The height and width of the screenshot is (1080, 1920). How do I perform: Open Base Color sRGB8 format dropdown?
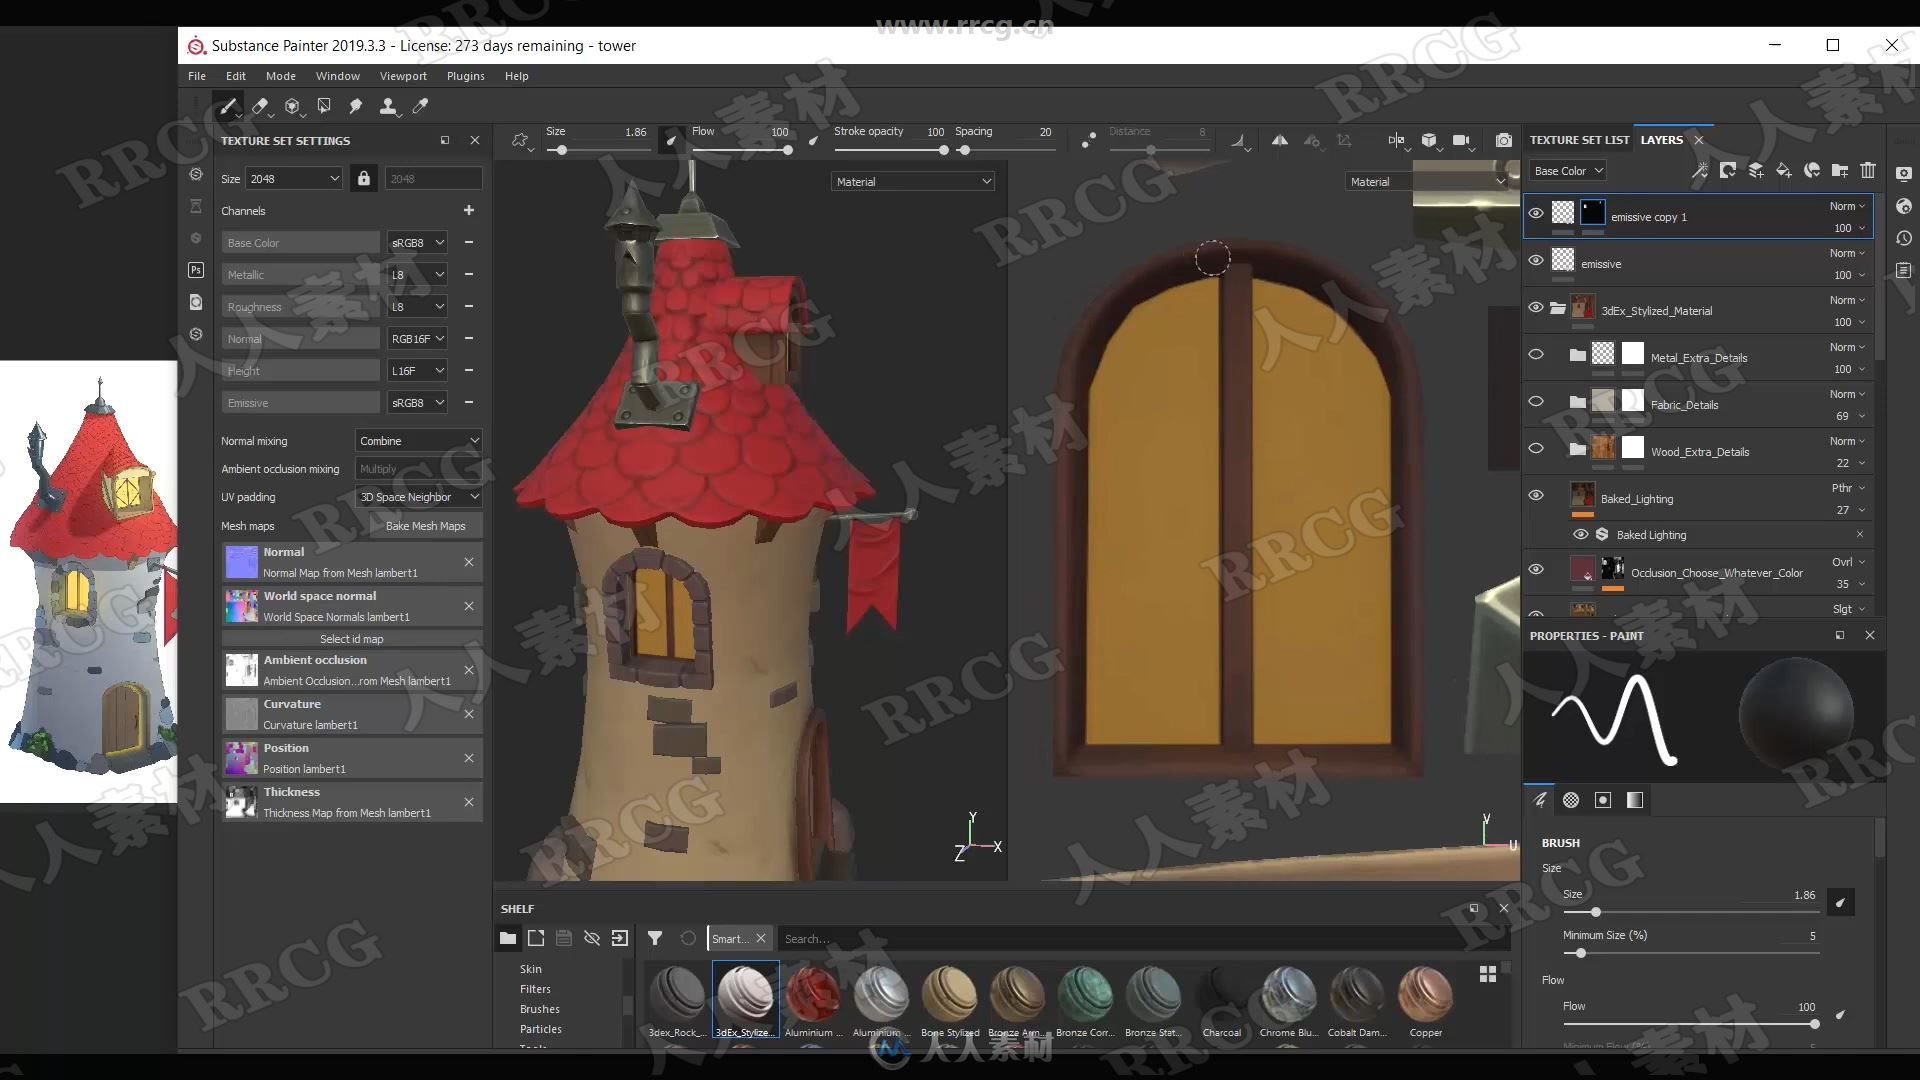417,242
